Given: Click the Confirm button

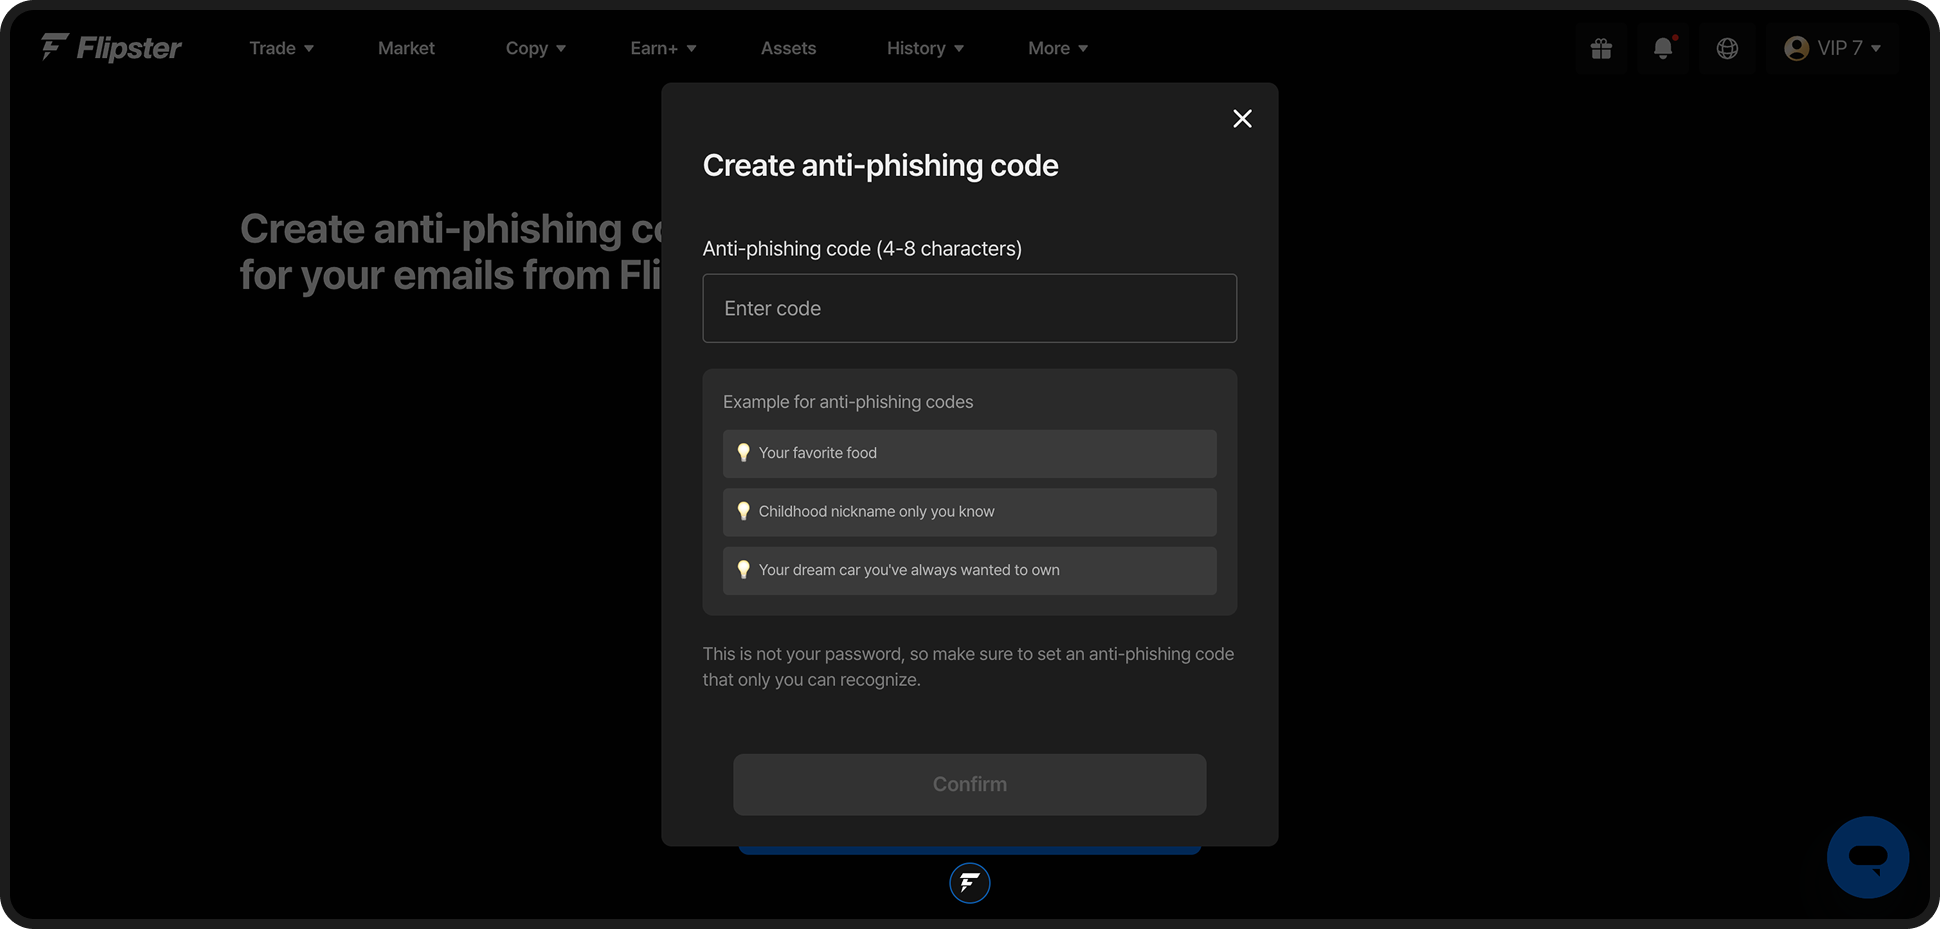Looking at the screenshot, I should point(969,784).
